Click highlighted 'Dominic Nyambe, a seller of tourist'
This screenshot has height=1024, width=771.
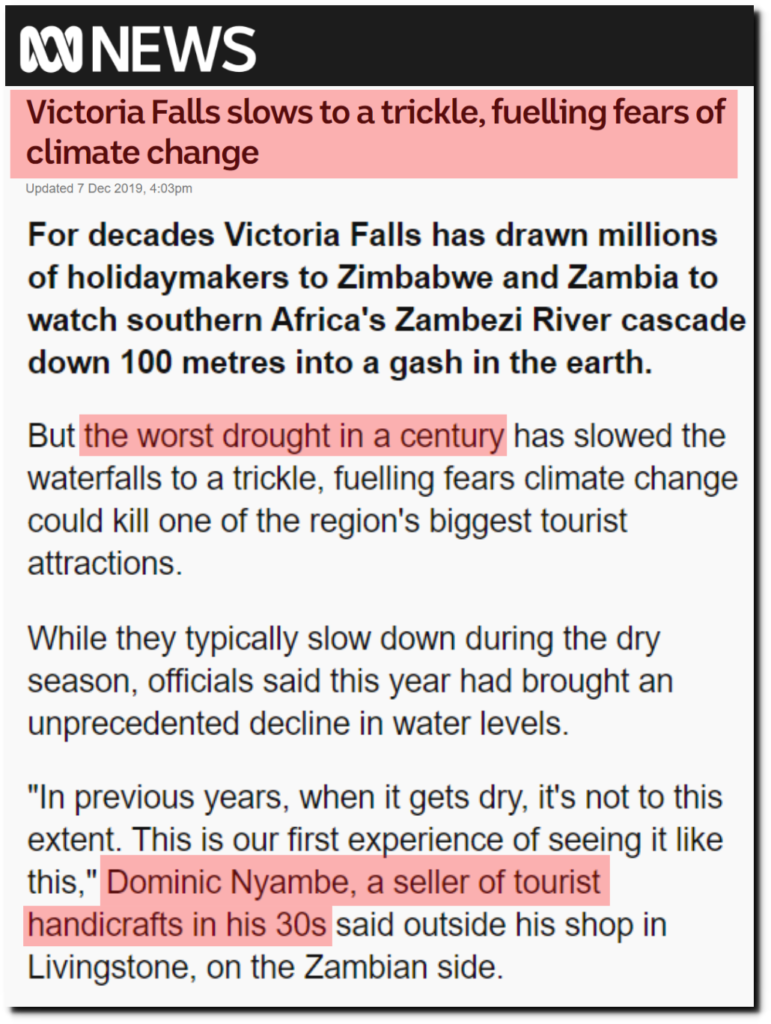(353, 882)
